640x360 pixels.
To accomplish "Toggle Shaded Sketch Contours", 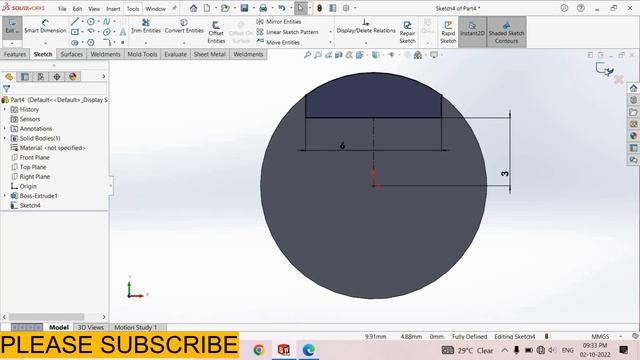I will click(x=506, y=32).
